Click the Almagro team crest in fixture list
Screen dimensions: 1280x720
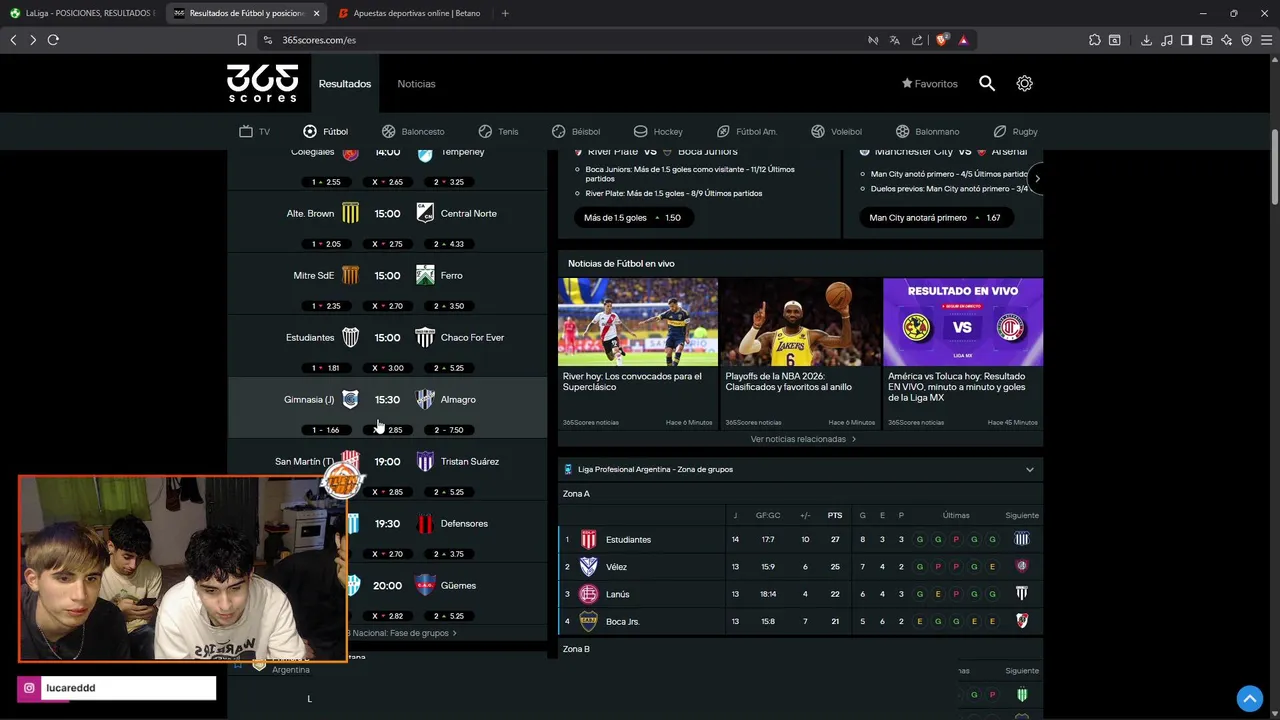(x=425, y=399)
